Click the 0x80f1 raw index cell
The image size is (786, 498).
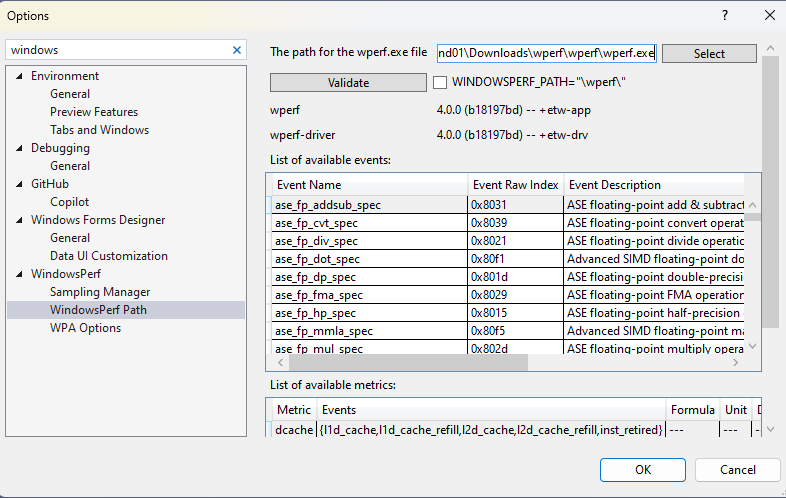coord(515,259)
